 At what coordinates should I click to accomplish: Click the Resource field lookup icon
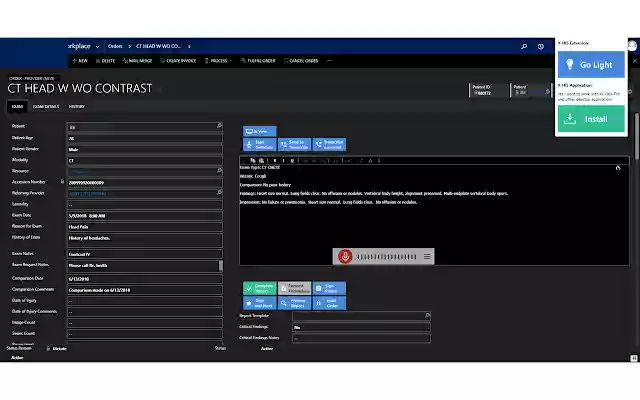click(219, 170)
